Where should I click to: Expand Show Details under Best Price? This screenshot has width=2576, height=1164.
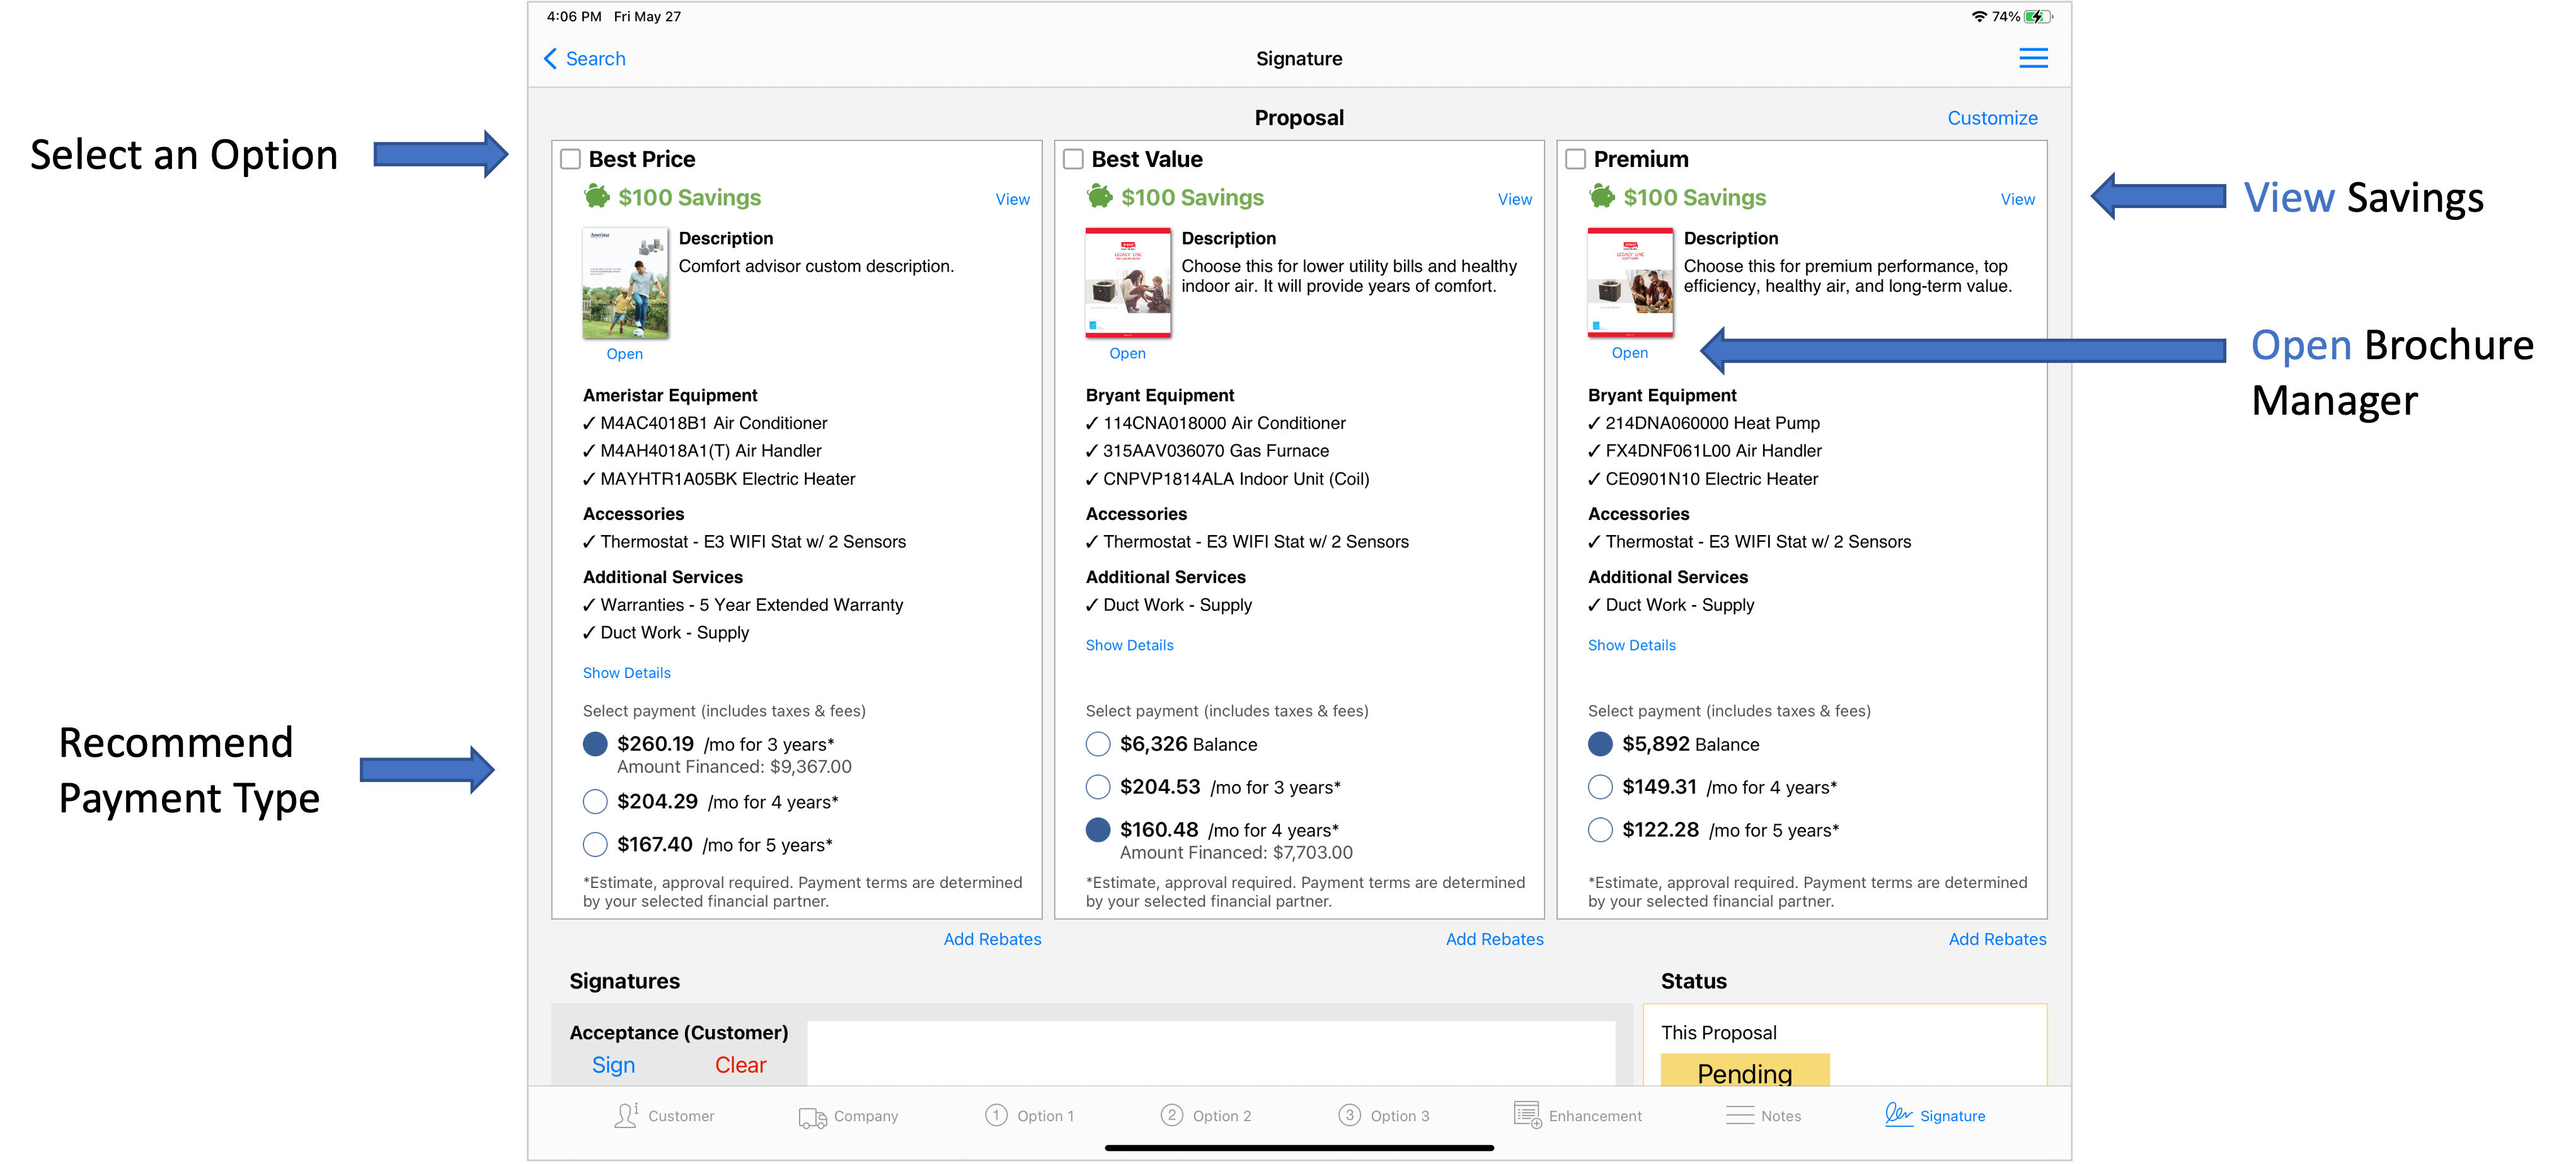(627, 673)
